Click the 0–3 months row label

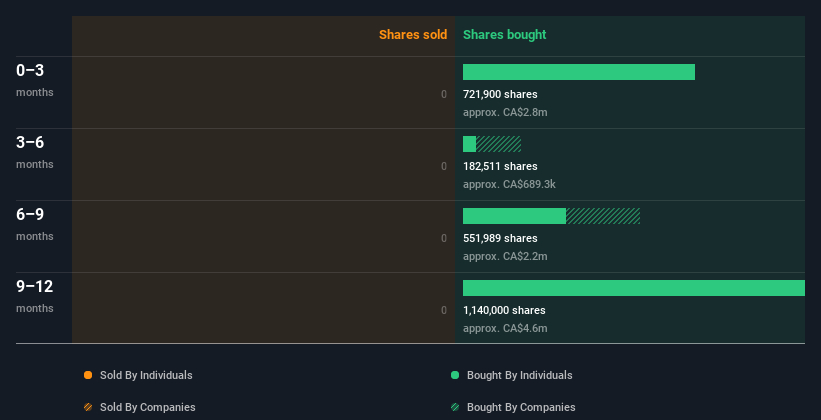pyautogui.click(x=35, y=80)
